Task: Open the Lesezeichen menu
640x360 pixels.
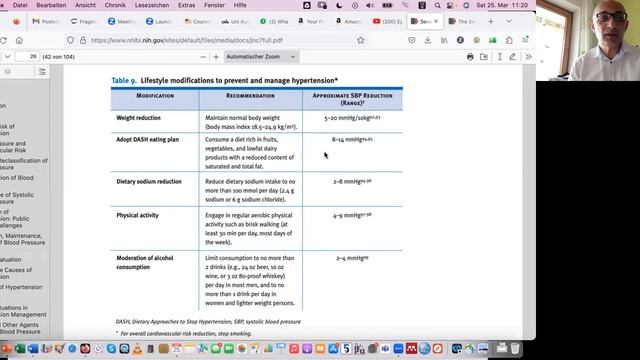Action: click(x=152, y=5)
